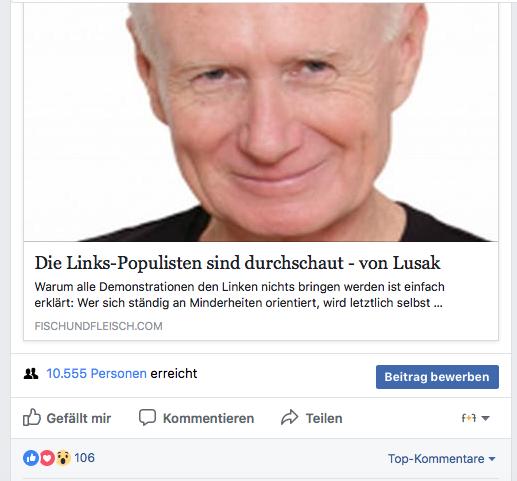Open the article preview portrait image

[x=261, y=122]
